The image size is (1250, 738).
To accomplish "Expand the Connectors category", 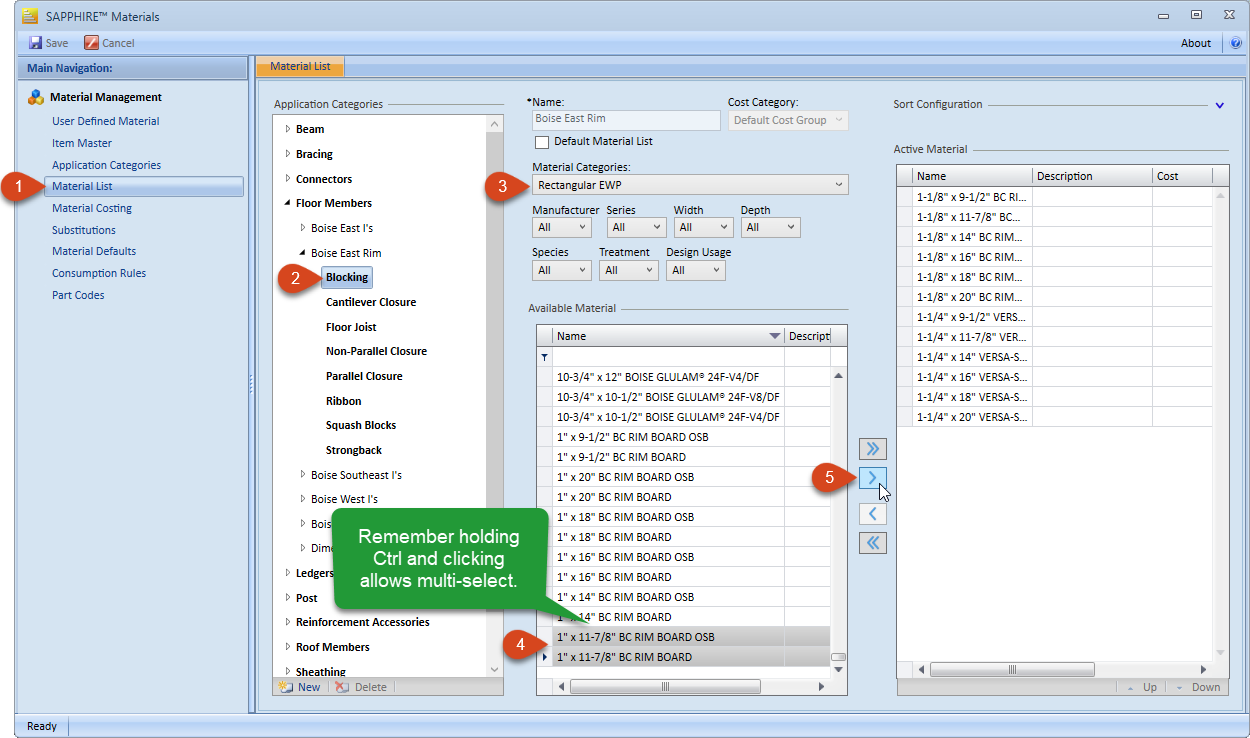I will [288, 179].
